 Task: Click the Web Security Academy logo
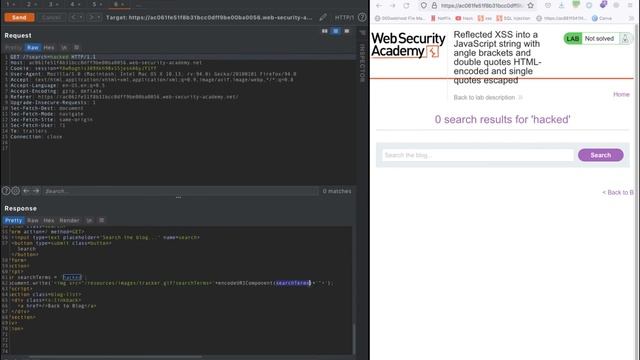click(x=408, y=45)
